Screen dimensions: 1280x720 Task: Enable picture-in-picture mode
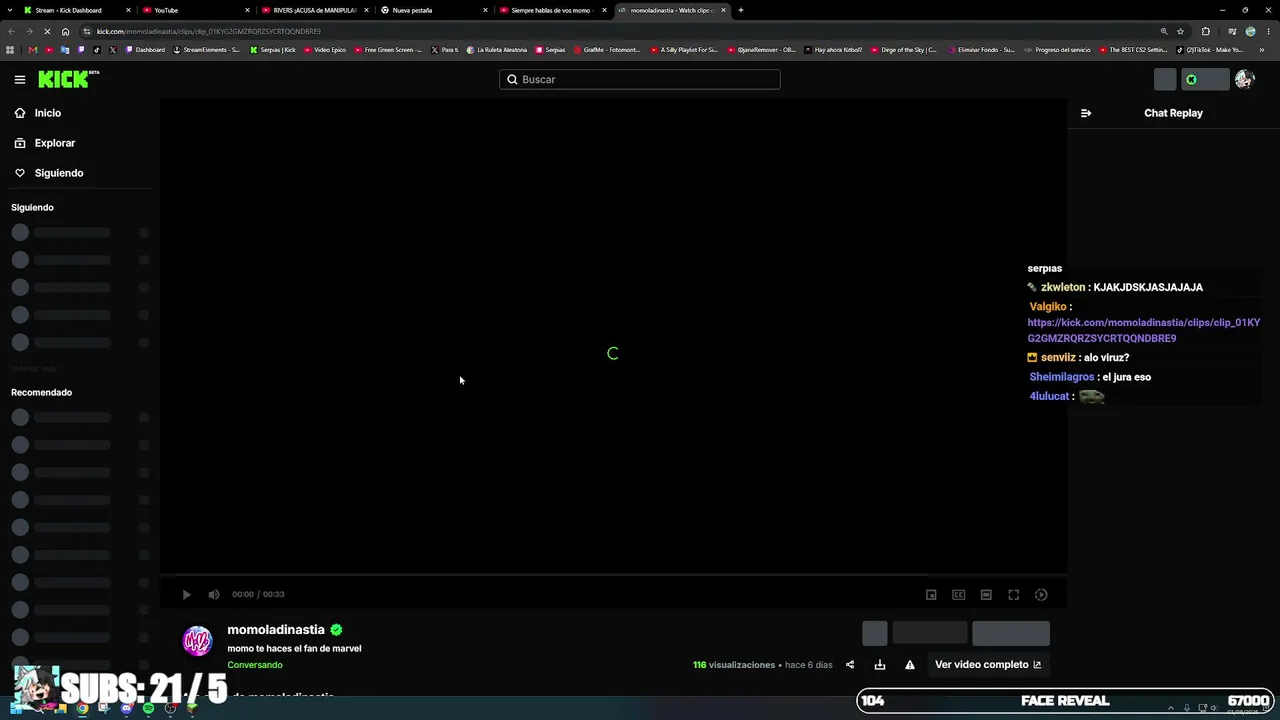click(931, 594)
